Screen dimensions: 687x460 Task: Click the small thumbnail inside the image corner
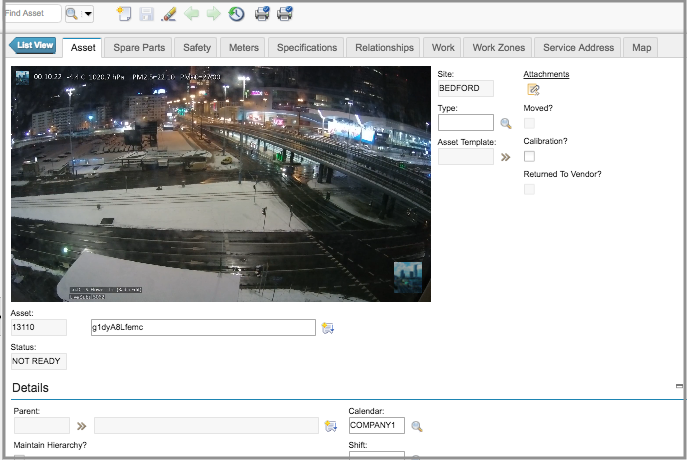click(x=408, y=277)
